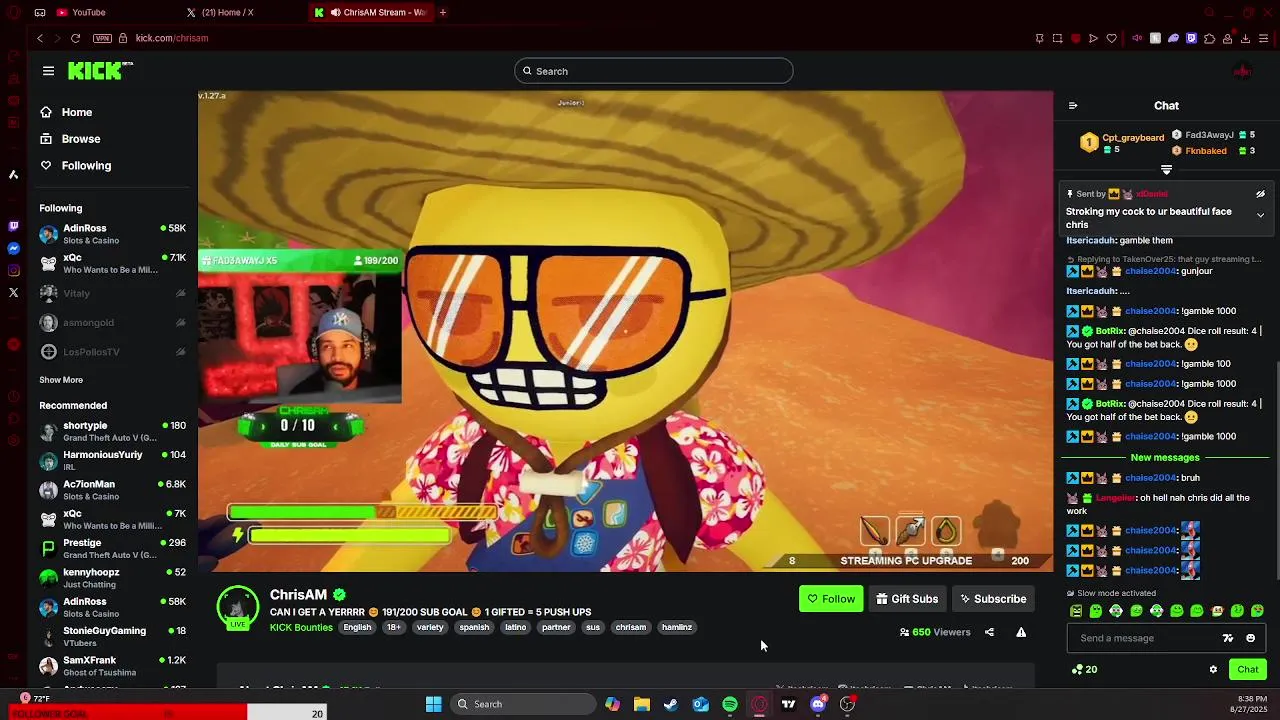Open HarmoniousYuriy recommended channel
Viewport: 1280px width, 720px height.
[x=112, y=460]
